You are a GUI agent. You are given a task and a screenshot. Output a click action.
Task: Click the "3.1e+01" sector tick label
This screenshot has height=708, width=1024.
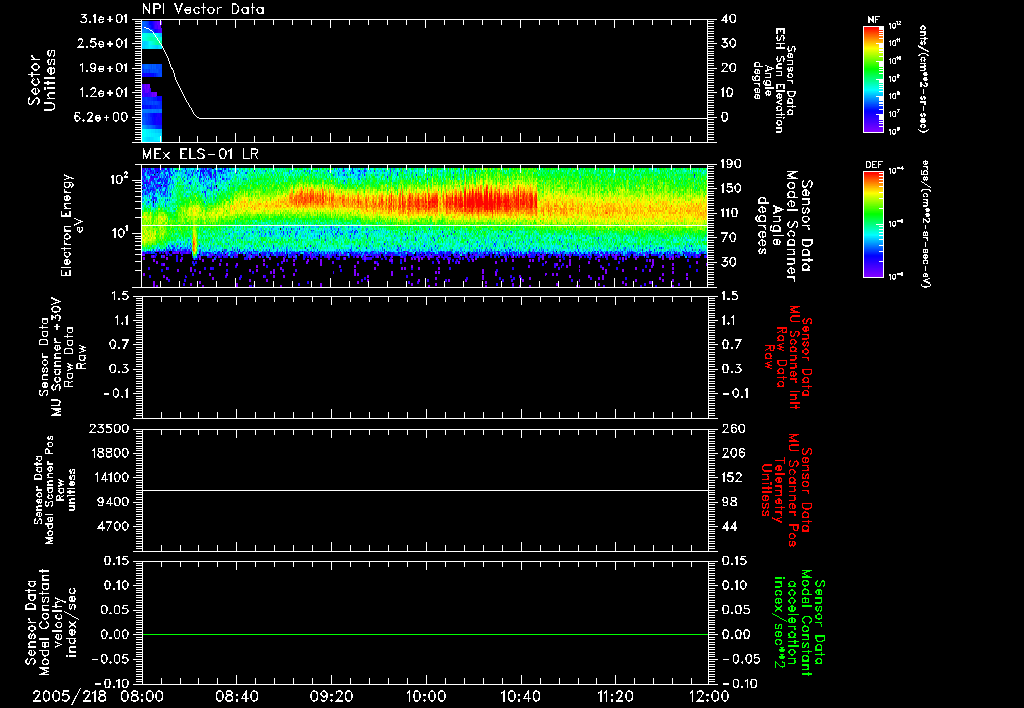pos(104,19)
